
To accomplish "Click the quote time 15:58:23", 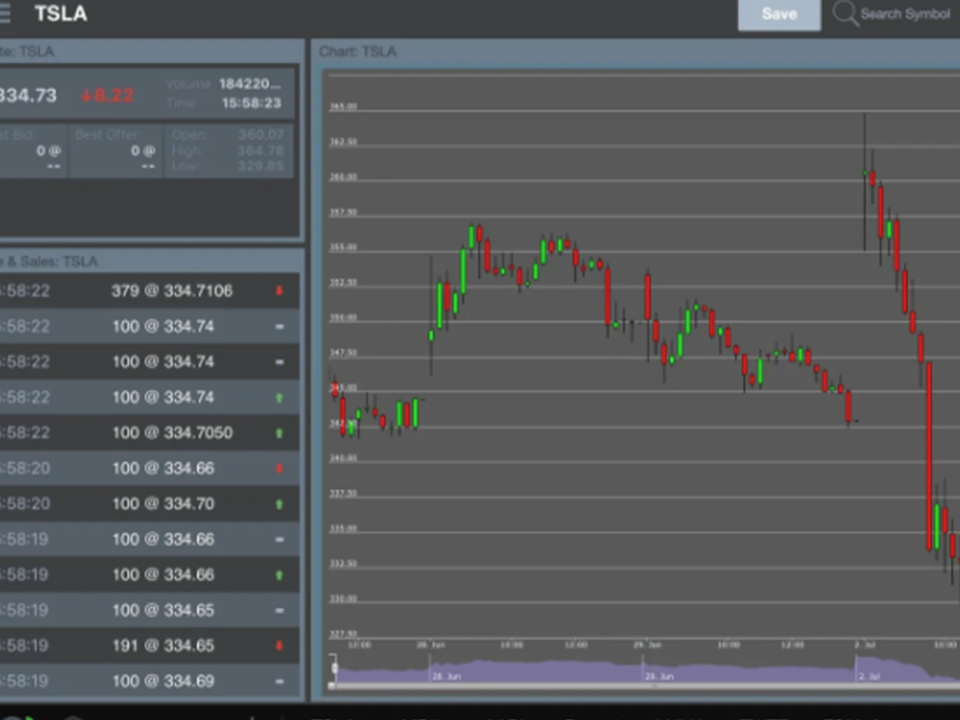I will 252,103.
